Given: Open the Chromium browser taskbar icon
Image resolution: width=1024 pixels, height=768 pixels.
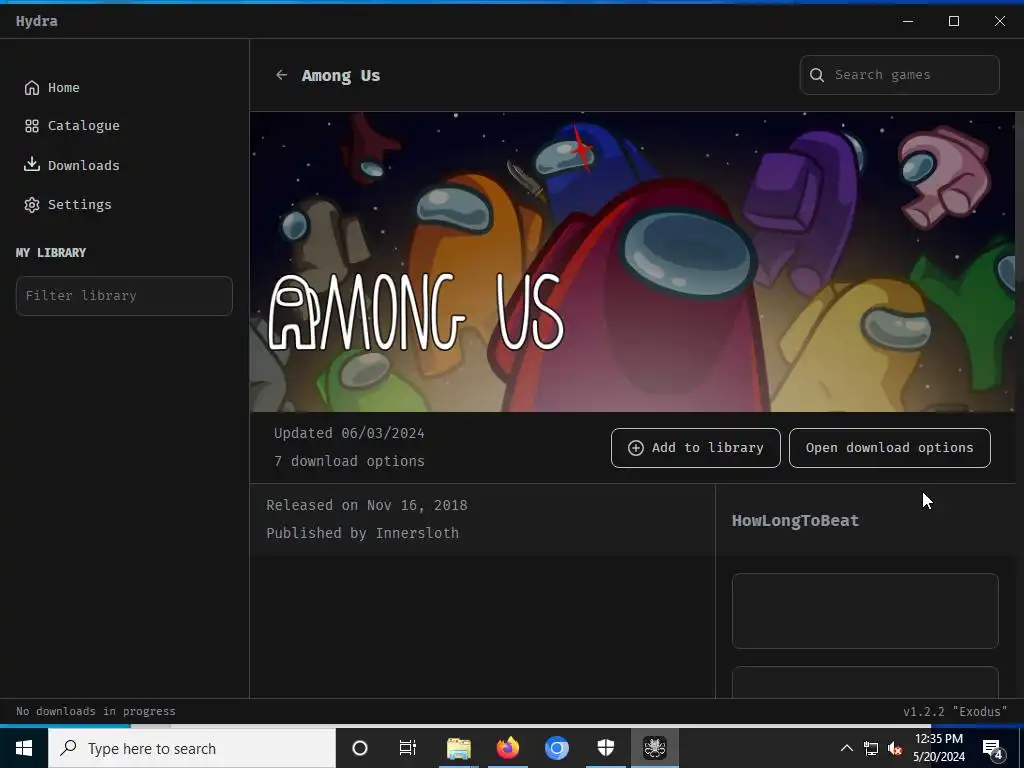Looking at the screenshot, I should pyautogui.click(x=557, y=748).
